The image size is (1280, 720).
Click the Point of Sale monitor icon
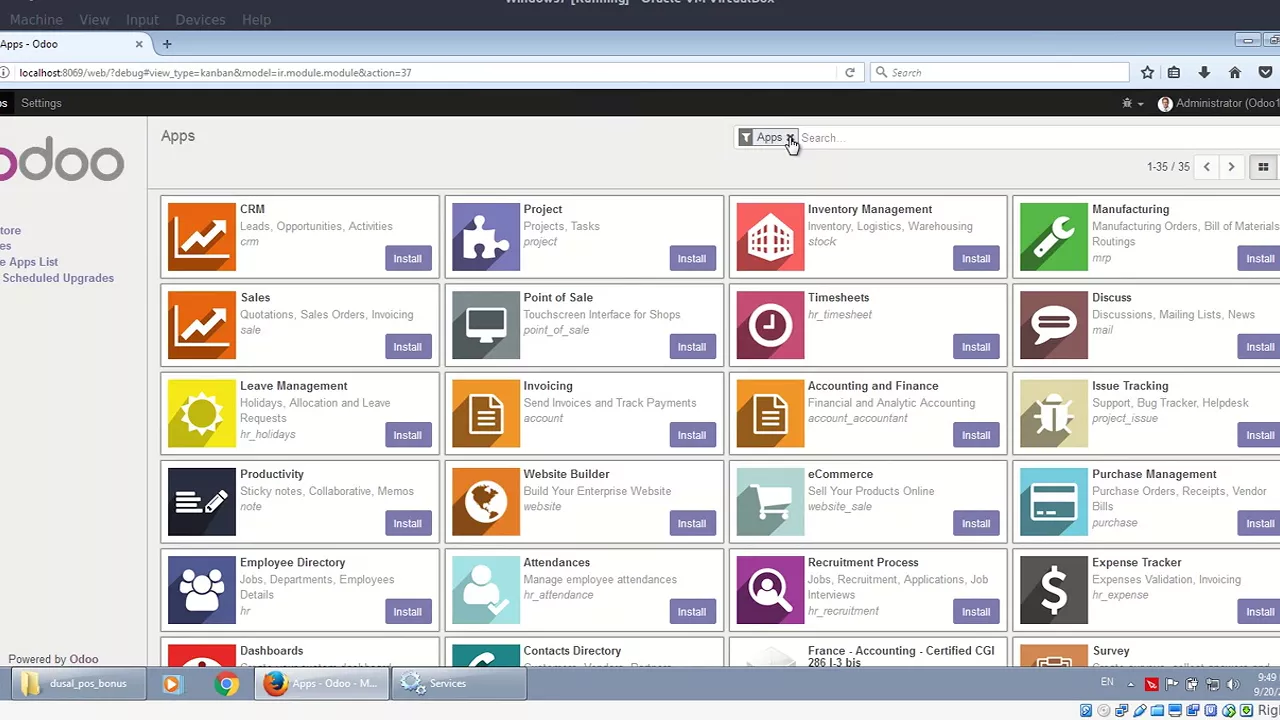click(486, 325)
